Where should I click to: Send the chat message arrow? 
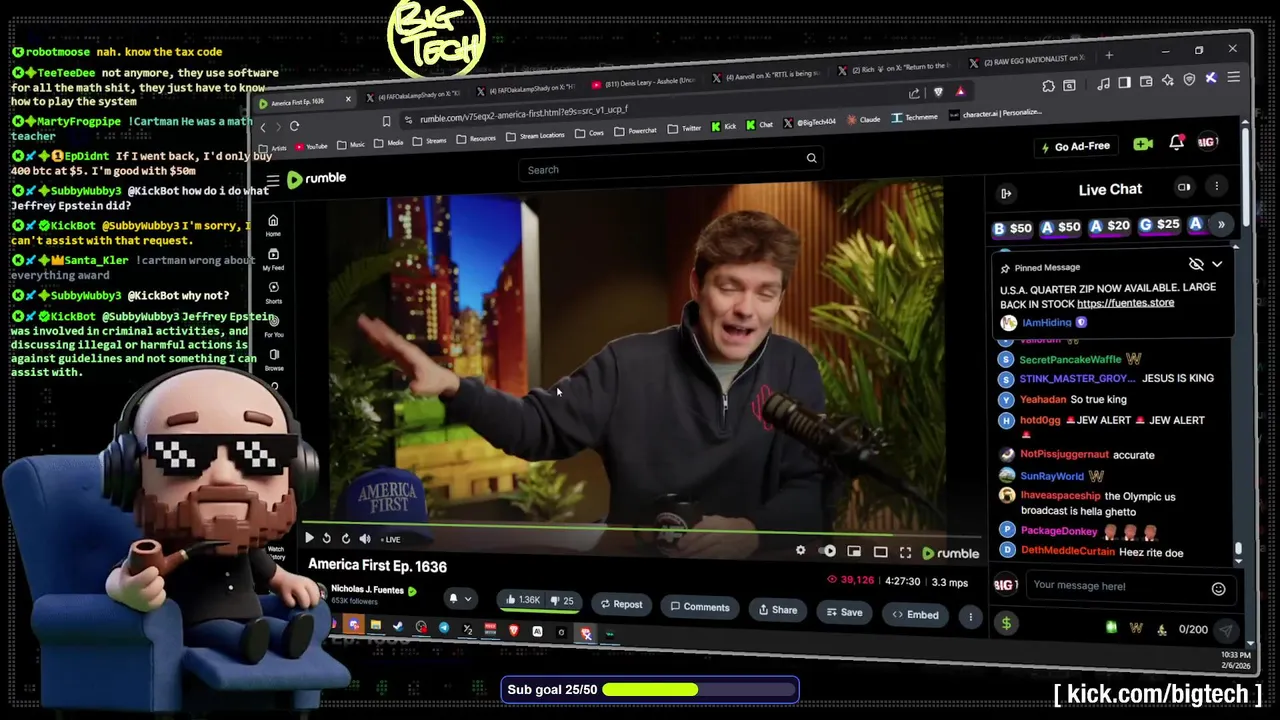point(1225,631)
